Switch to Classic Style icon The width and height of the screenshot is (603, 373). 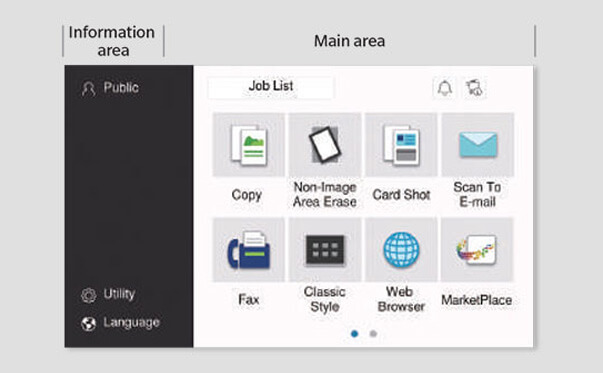click(x=325, y=250)
